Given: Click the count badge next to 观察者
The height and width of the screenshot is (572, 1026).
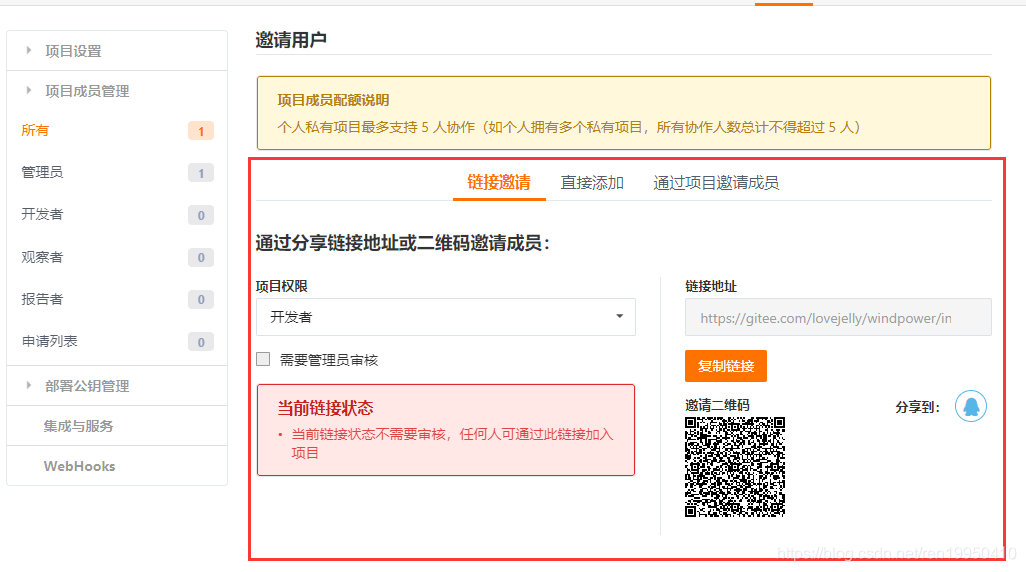Looking at the screenshot, I should tap(201, 257).
